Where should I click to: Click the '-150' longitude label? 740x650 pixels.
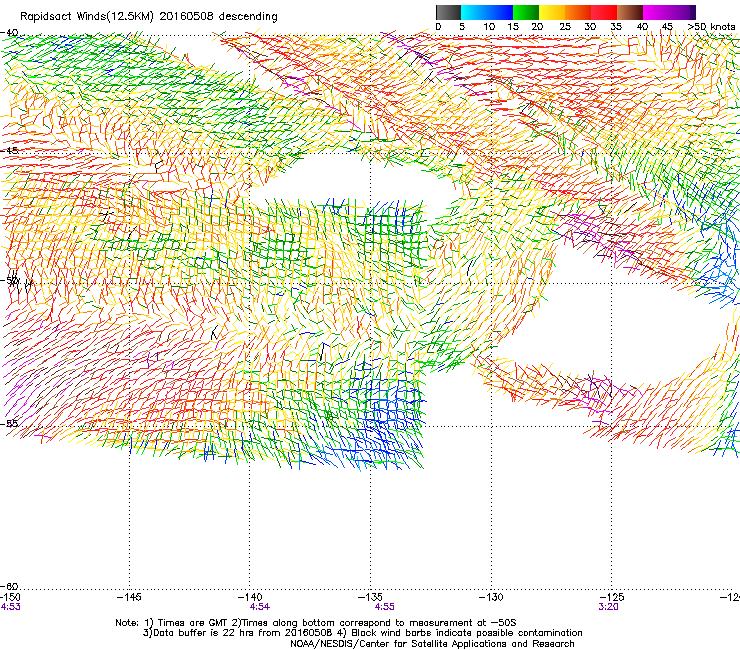pos(10,597)
